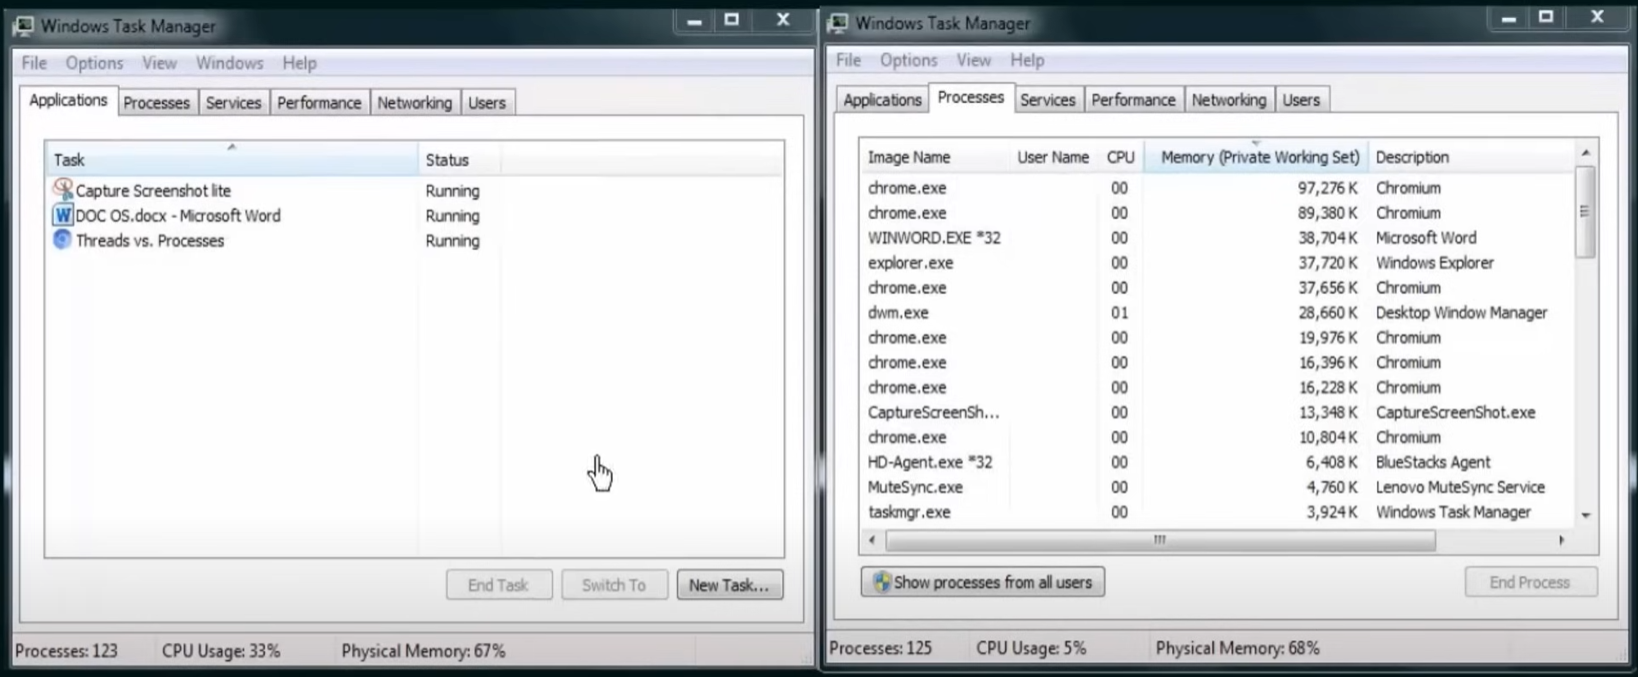Switch to Users tab in left Task Manager
This screenshot has width=1638, height=677.
tap(487, 103)
